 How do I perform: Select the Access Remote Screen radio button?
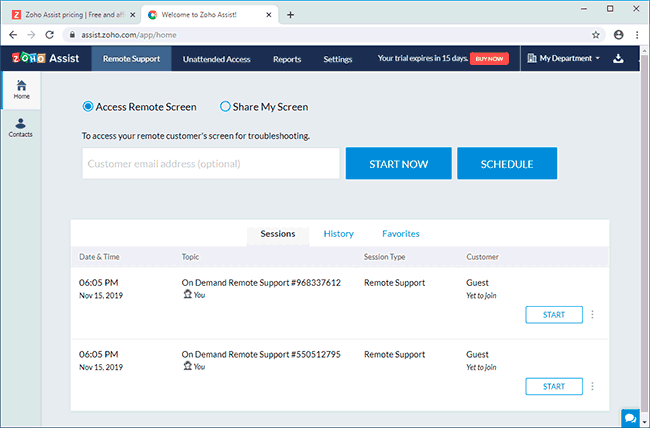(x=88, y=107)
